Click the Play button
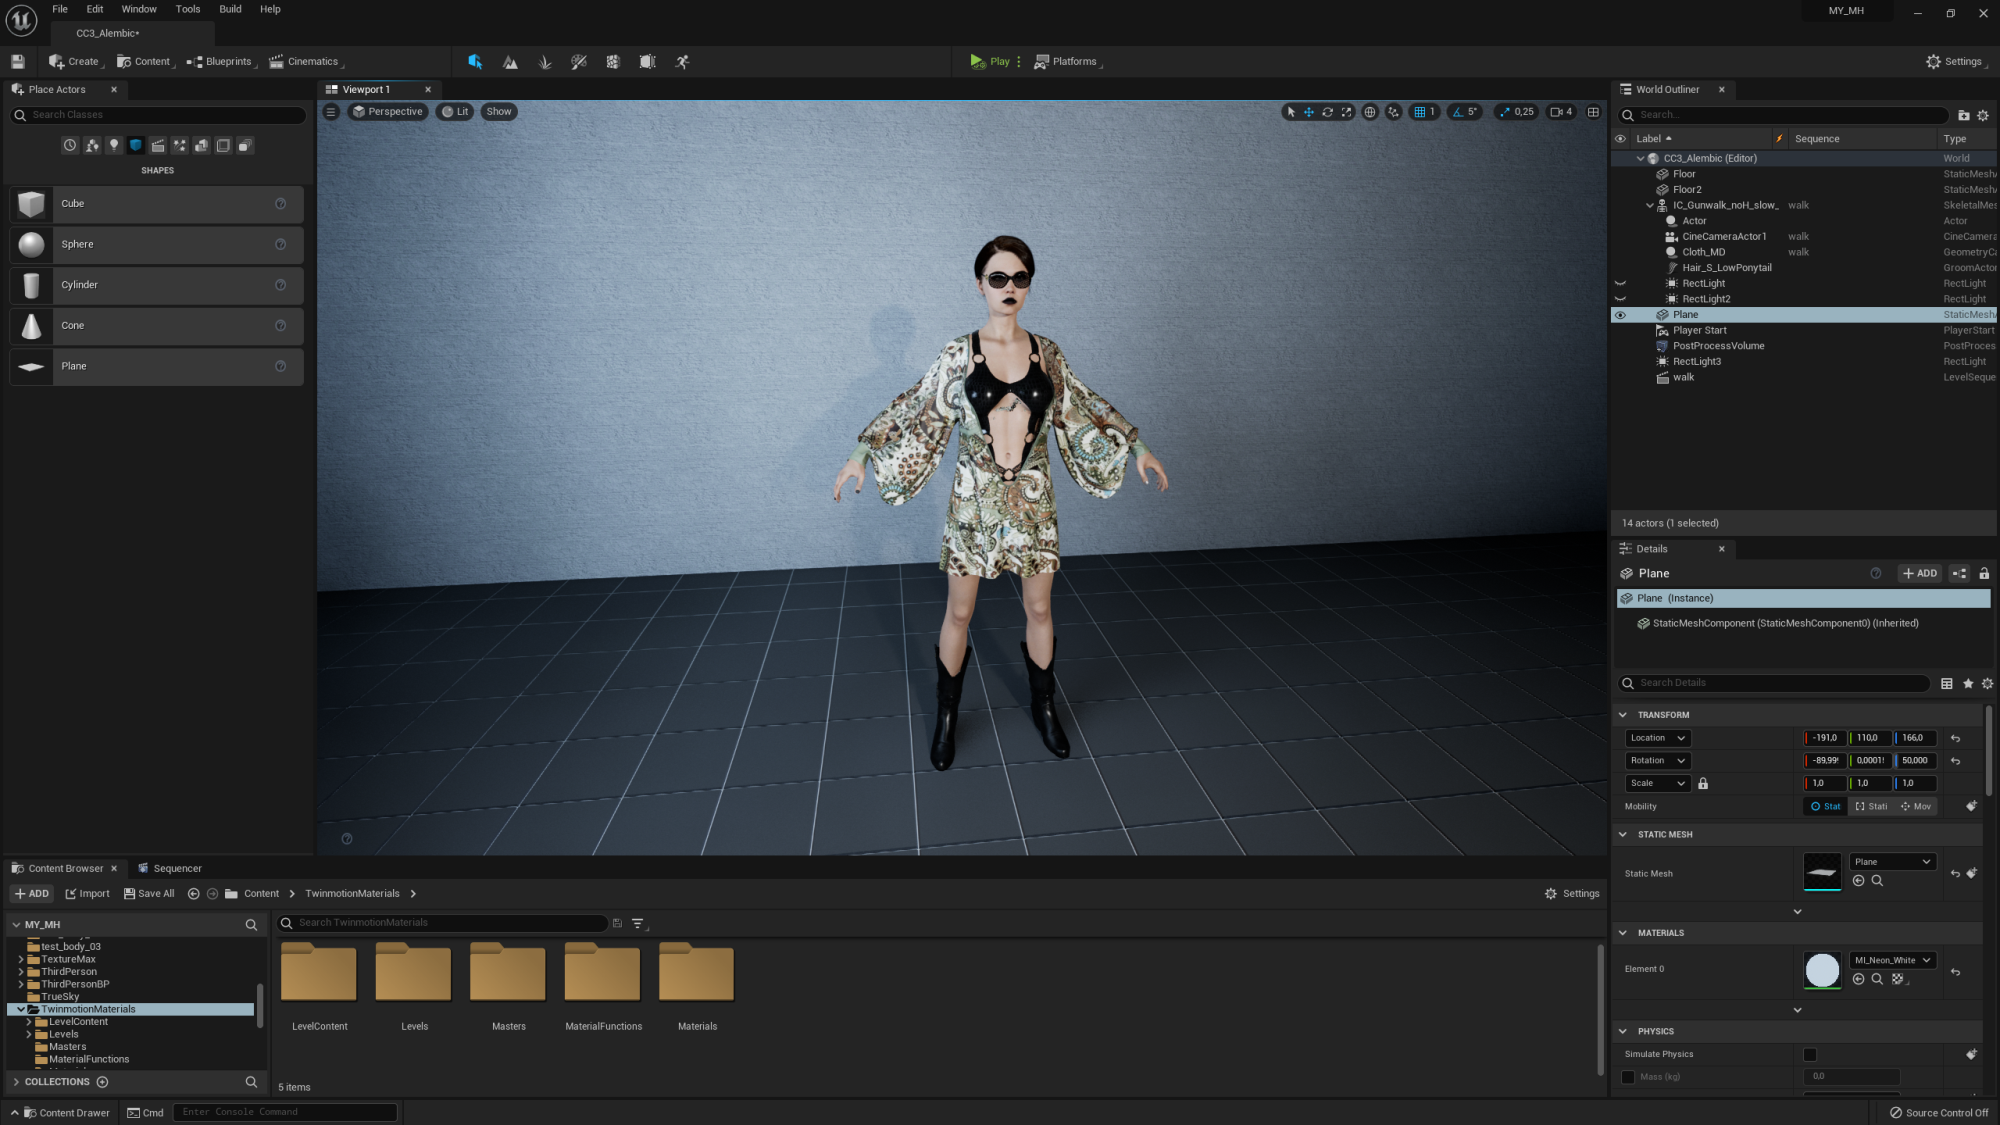This screenshot has width=2000, height=1125. pos(990,62)
